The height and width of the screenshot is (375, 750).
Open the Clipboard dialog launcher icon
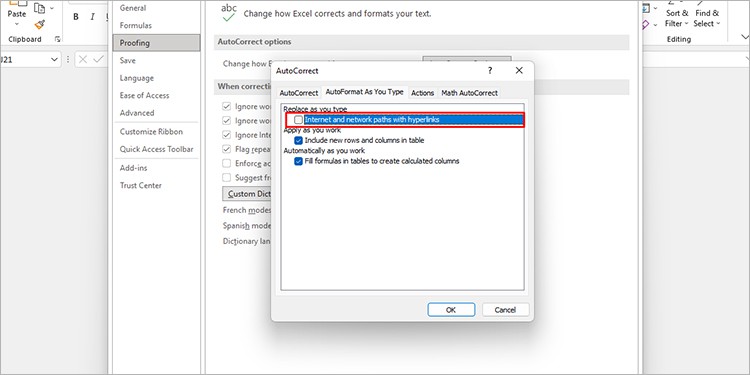(58, 39)
